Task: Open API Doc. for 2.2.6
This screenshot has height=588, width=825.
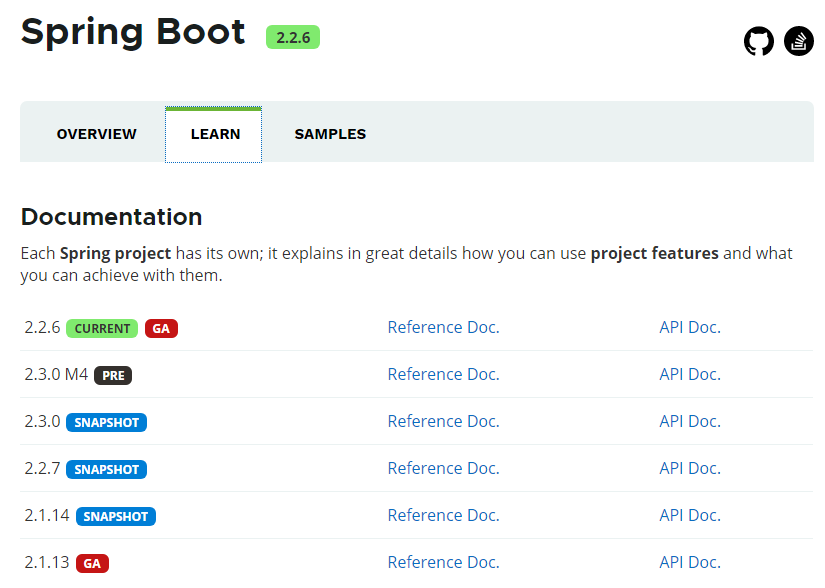Action: (x=690, y=327)
